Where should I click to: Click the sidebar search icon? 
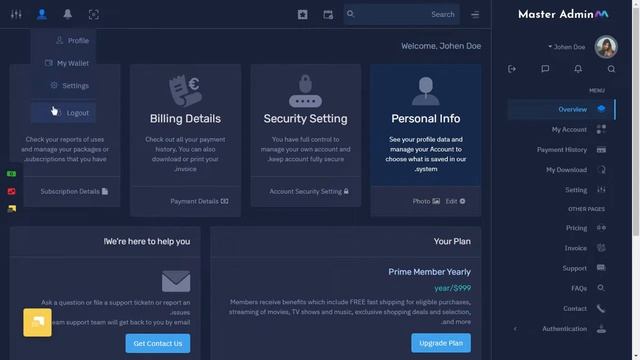click(x=611, y=69)
